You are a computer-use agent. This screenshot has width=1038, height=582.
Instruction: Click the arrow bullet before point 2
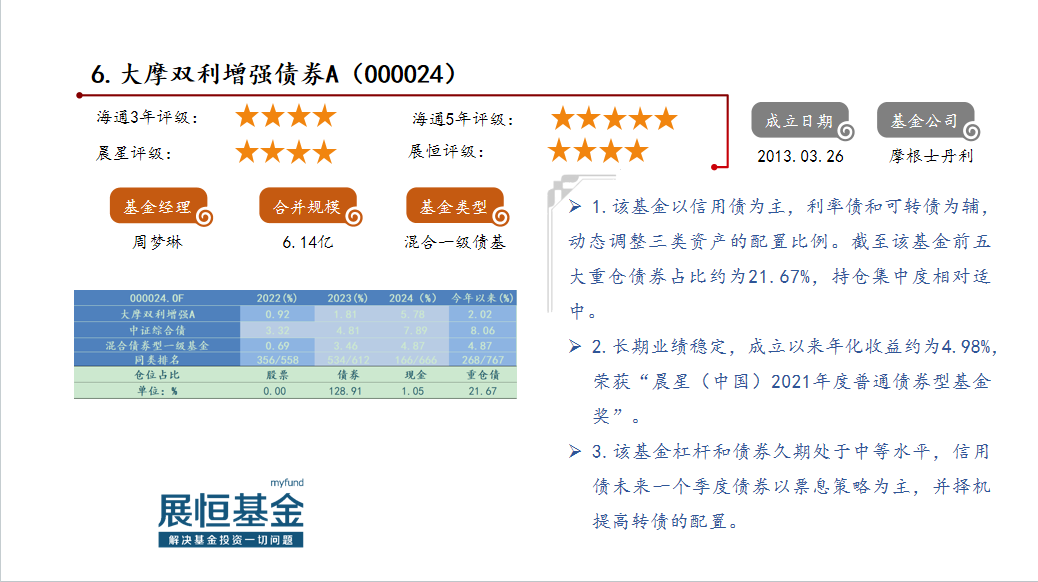pos(575,346)
